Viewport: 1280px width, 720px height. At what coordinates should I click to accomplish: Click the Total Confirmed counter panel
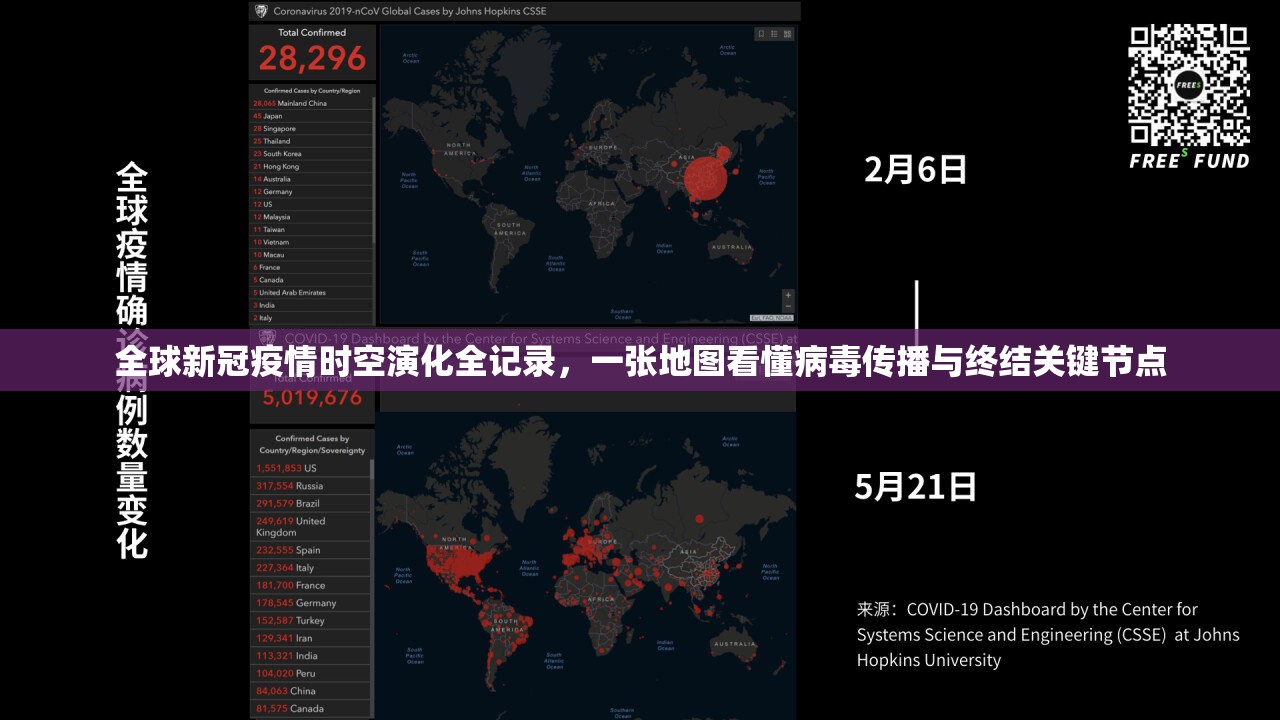tap(311, 48)
